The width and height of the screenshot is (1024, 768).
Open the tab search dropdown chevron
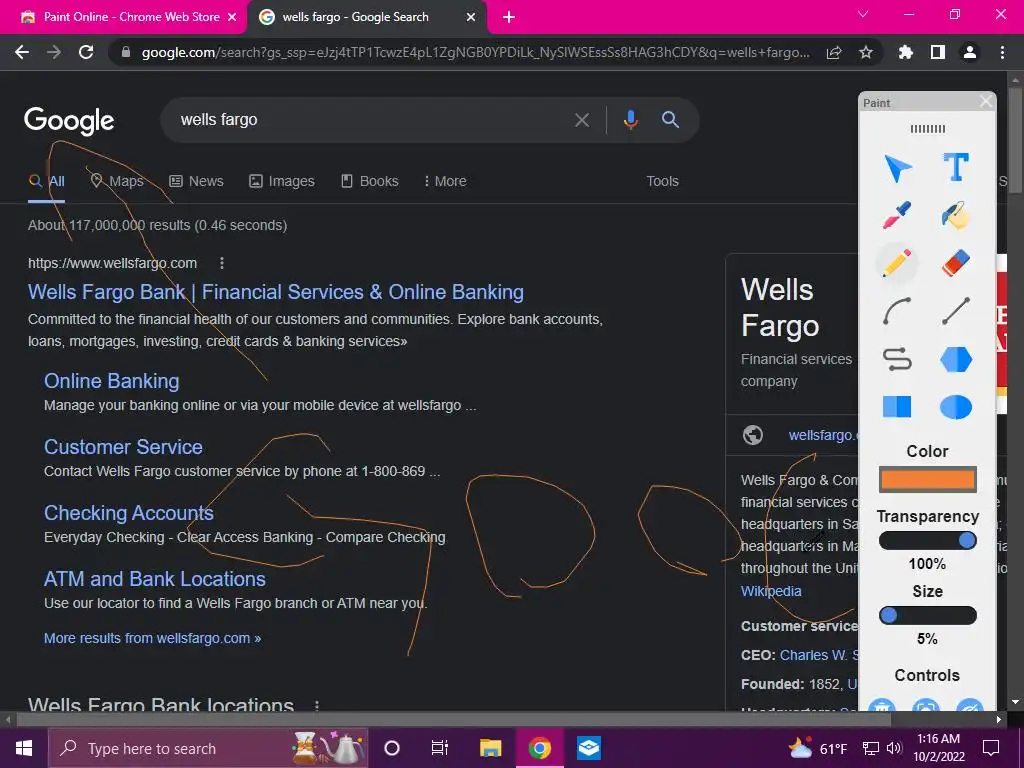point(863,14)
